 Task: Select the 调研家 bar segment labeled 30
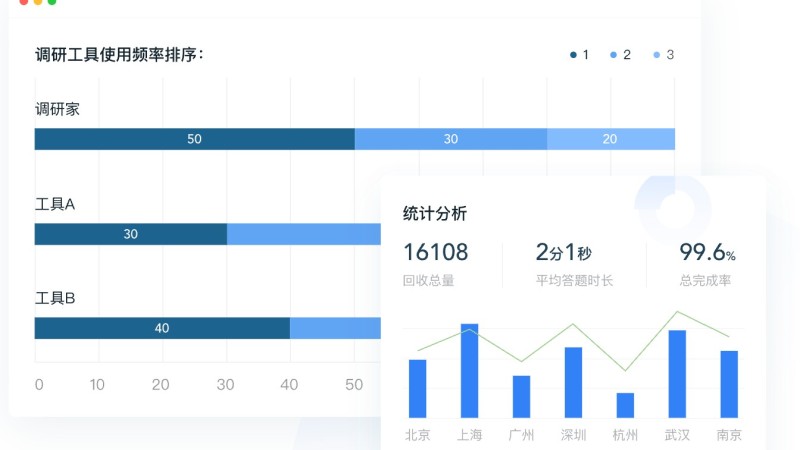(x=451, y=139)
